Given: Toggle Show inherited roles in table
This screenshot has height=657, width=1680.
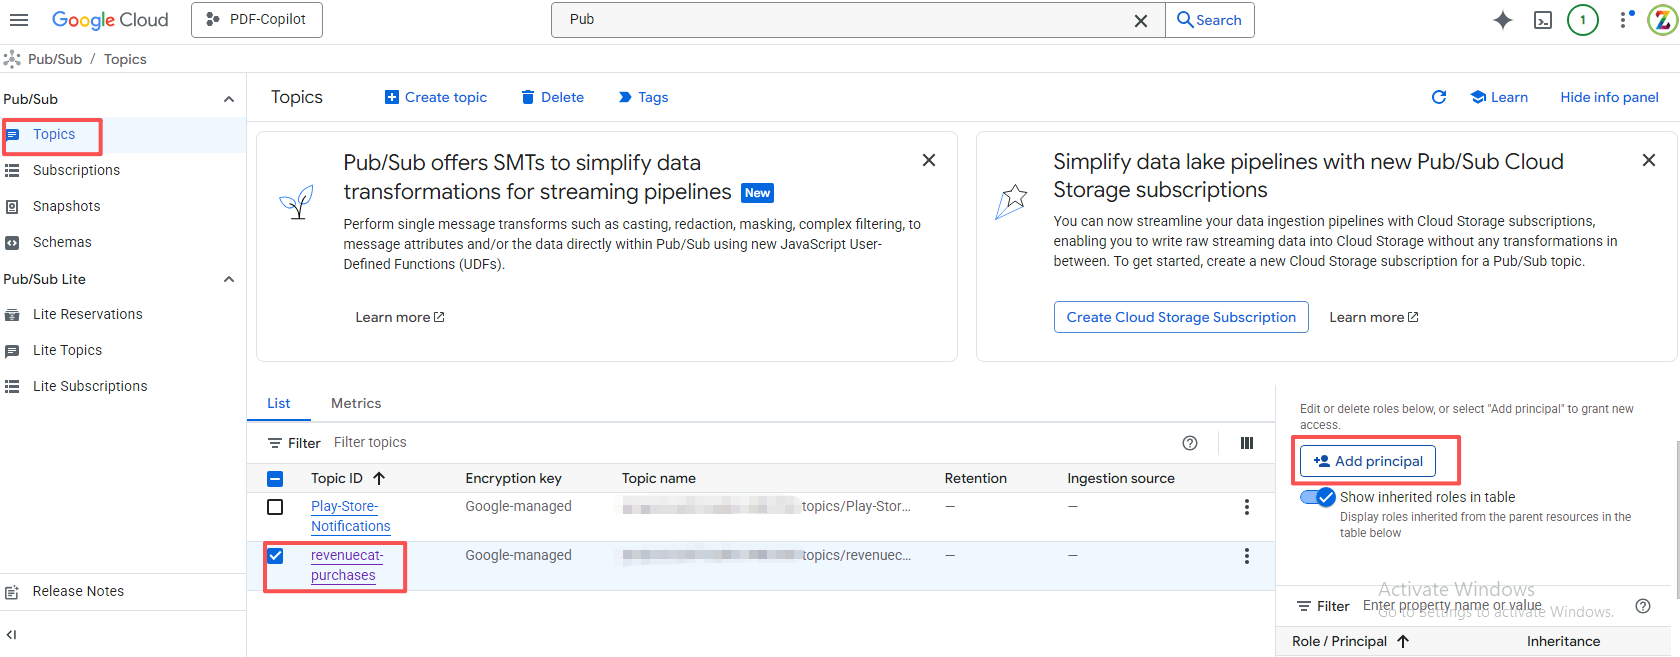Looking at the screenshot, I should point(1318,497).
